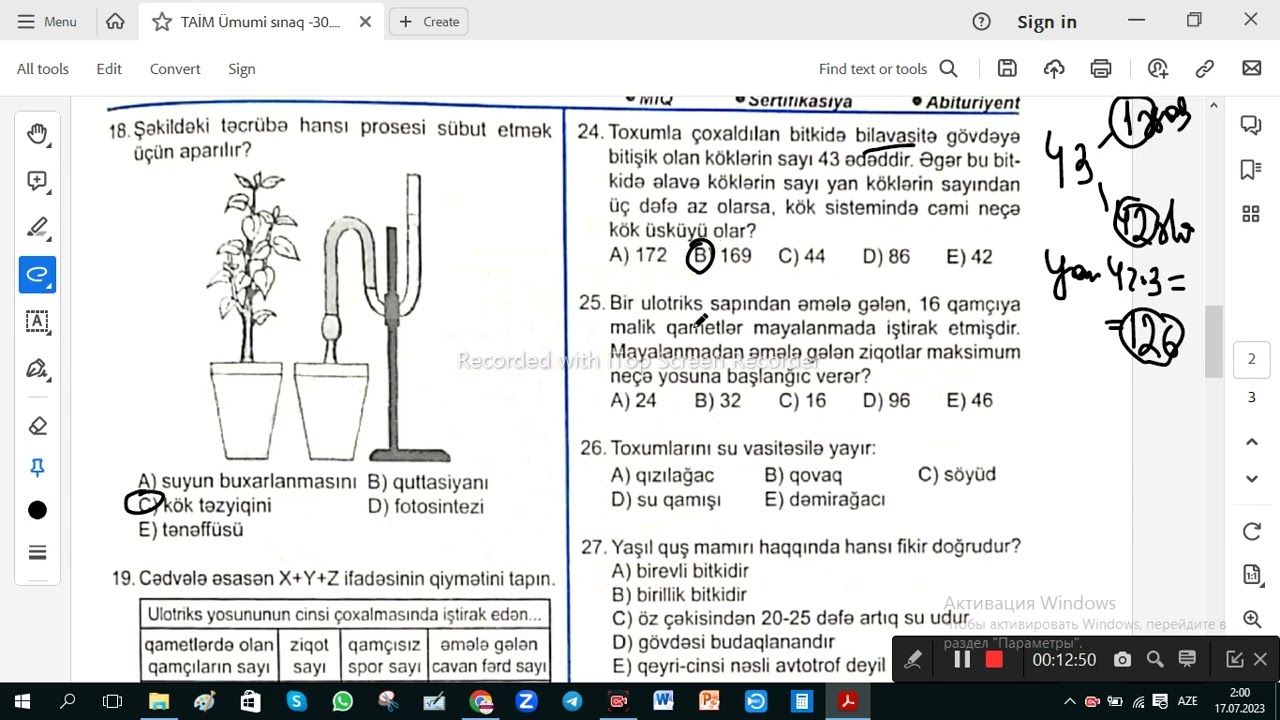This screenshot has width=1280, height=720.
Task: Show hidden system tray icons
Action: (1069, 701)
